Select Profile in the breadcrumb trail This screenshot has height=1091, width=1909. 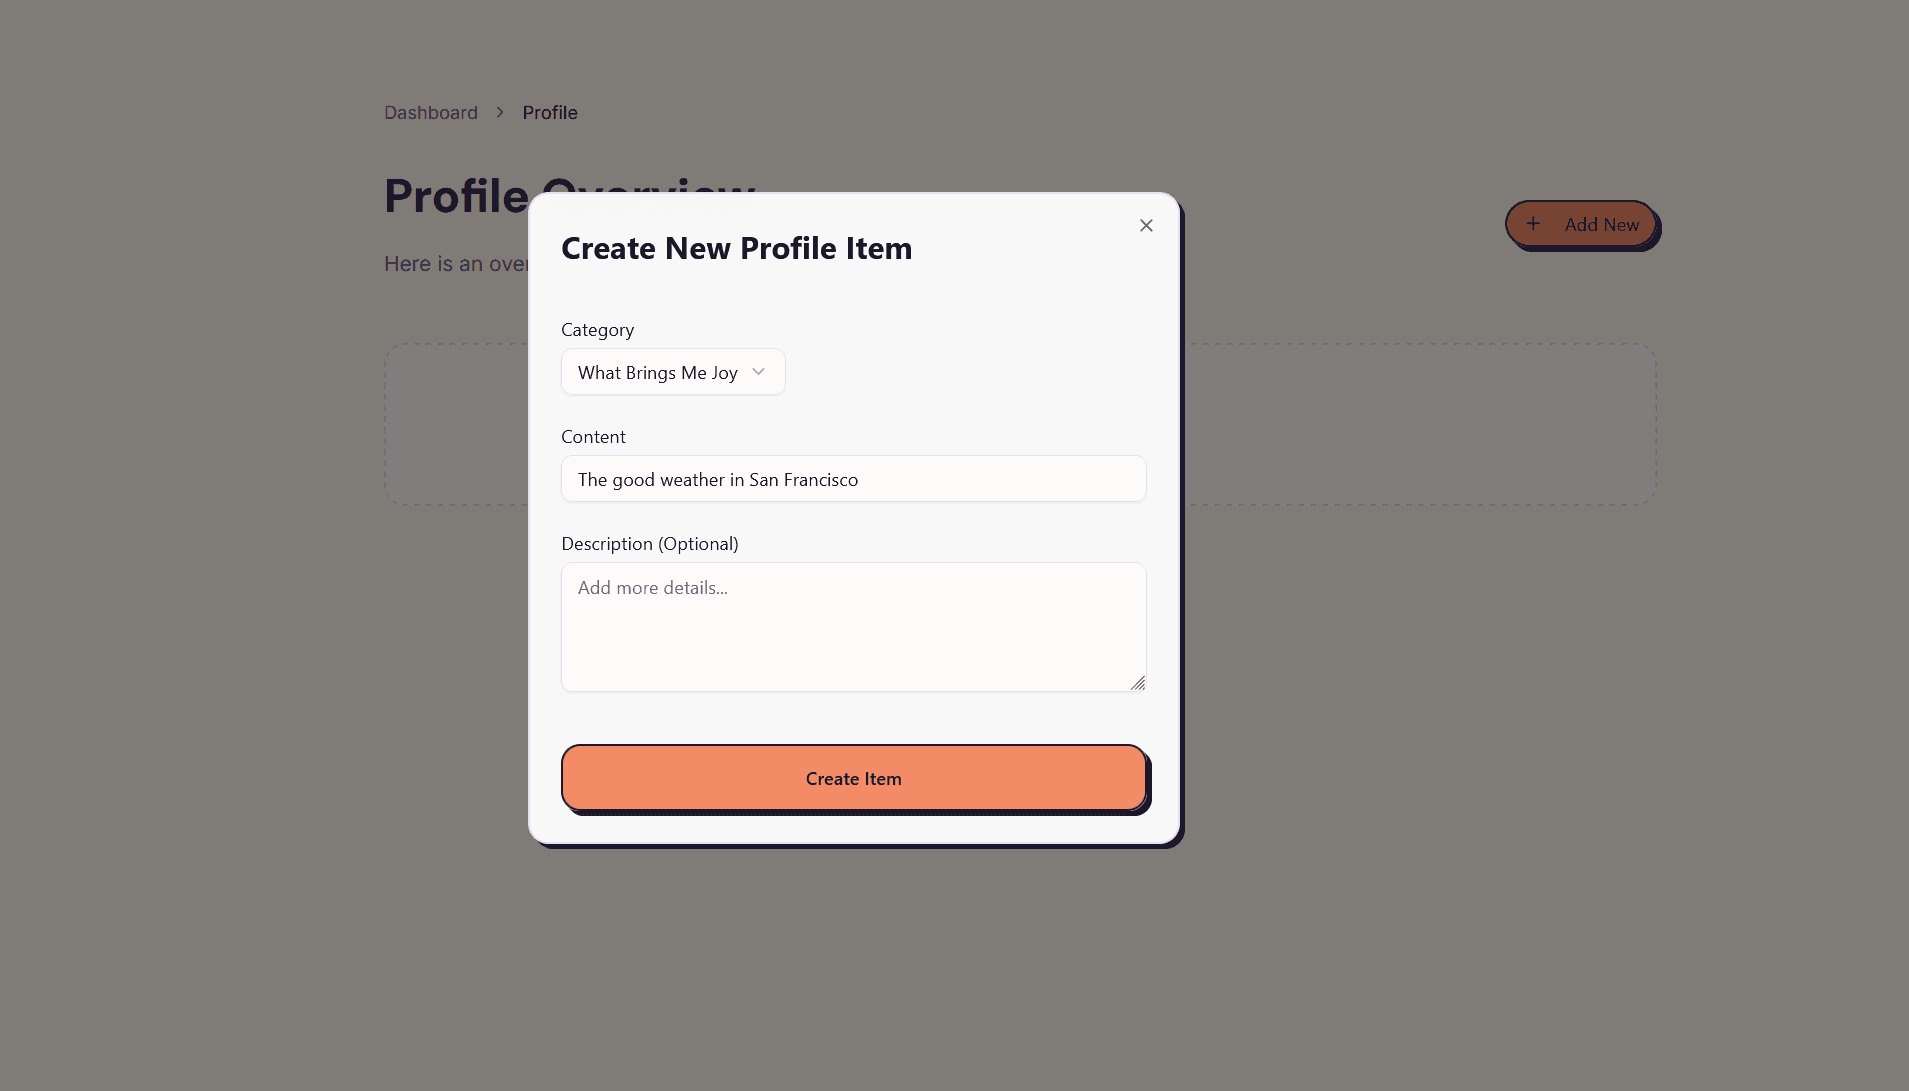pyautogui.click(x=549, y=112)
